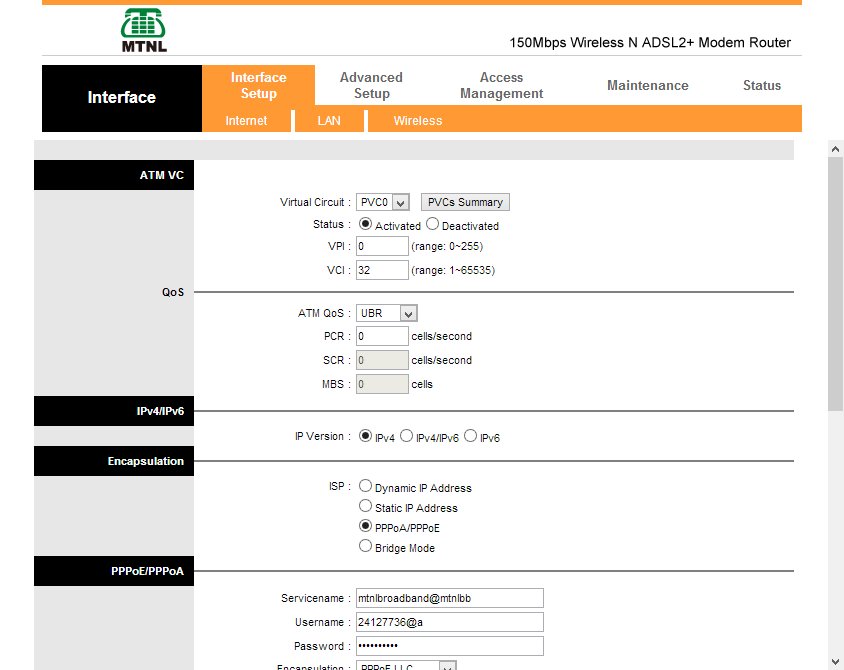Click the scrollbar up arrow
844x670 pixels.
835,149
